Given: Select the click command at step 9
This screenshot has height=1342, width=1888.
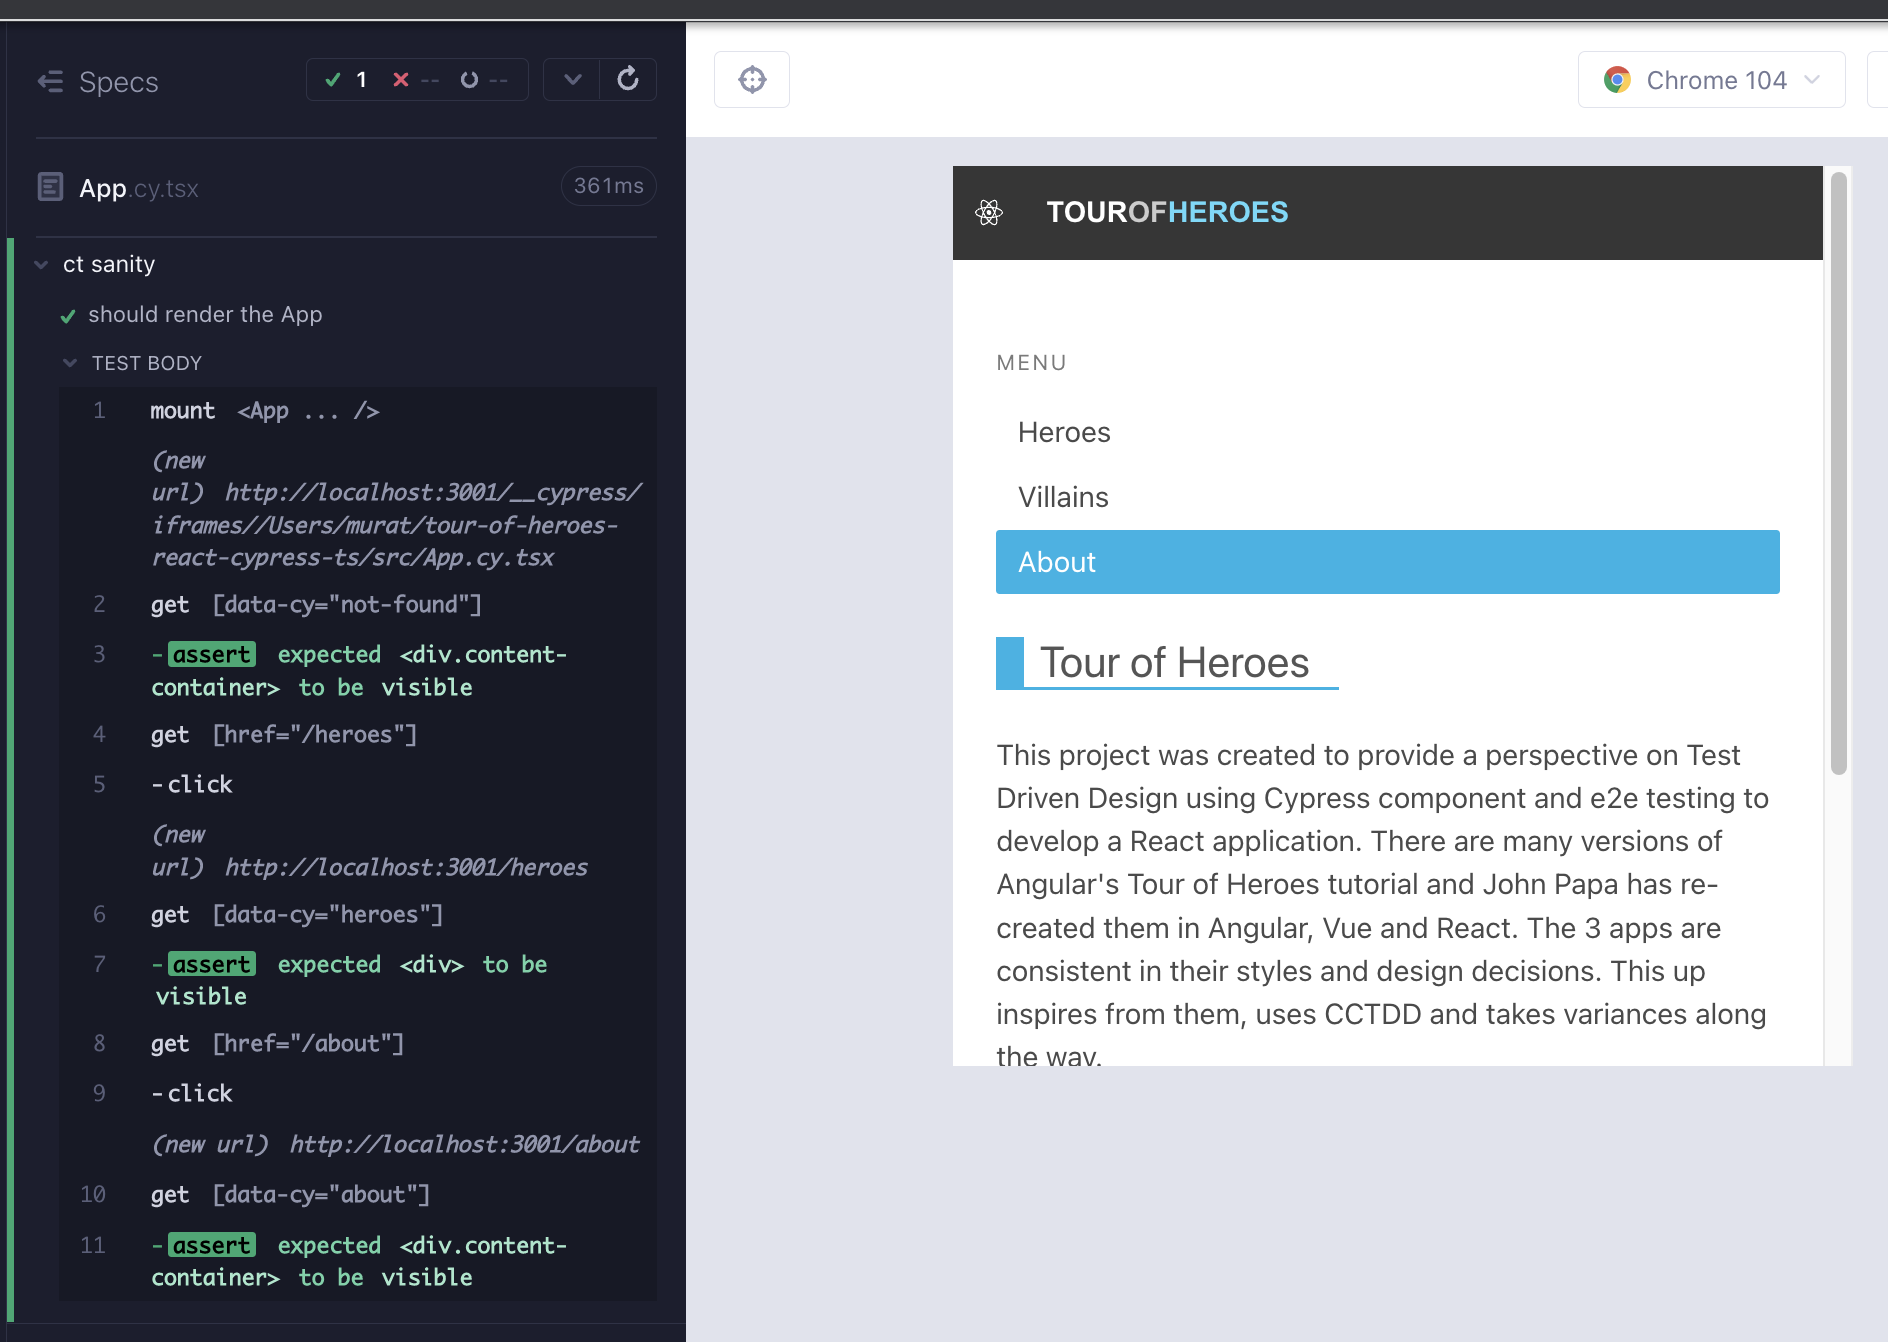Looking at the screenshot, I should pos(358,1093).
